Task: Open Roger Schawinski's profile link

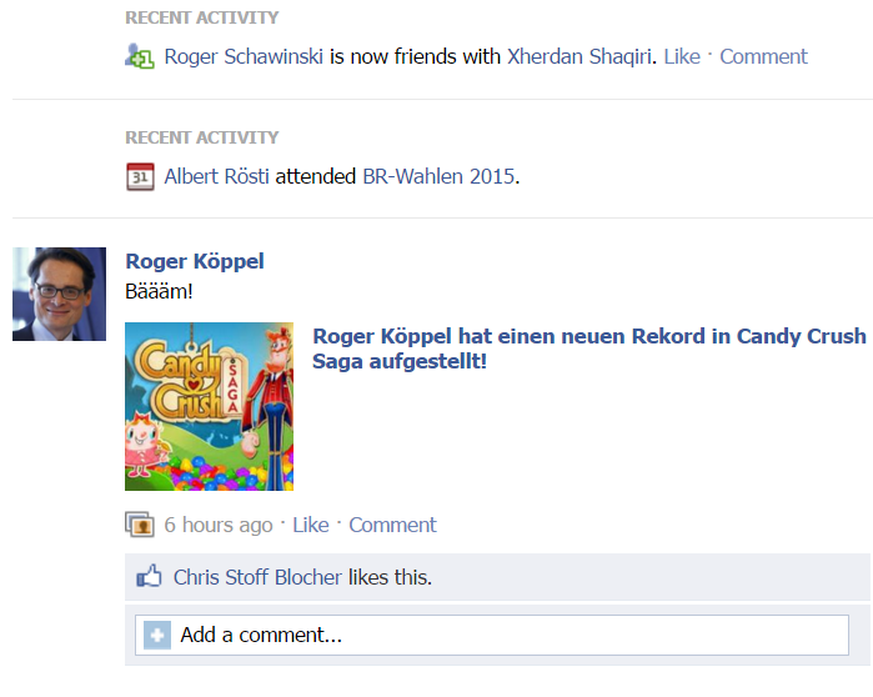Action: tap(243, 57)
